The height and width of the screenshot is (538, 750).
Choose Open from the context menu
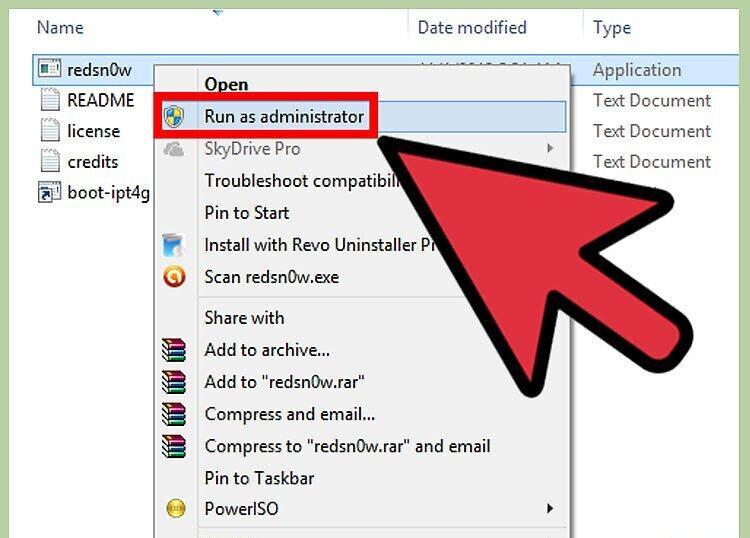226,85
